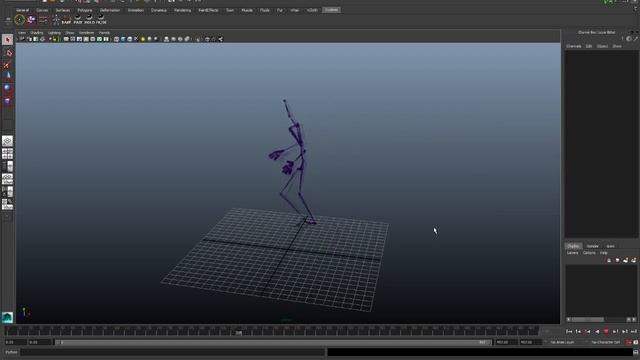Open Channel Box Show menu
Viewport: 640px width, 360px height.
(x=617, y=47)
